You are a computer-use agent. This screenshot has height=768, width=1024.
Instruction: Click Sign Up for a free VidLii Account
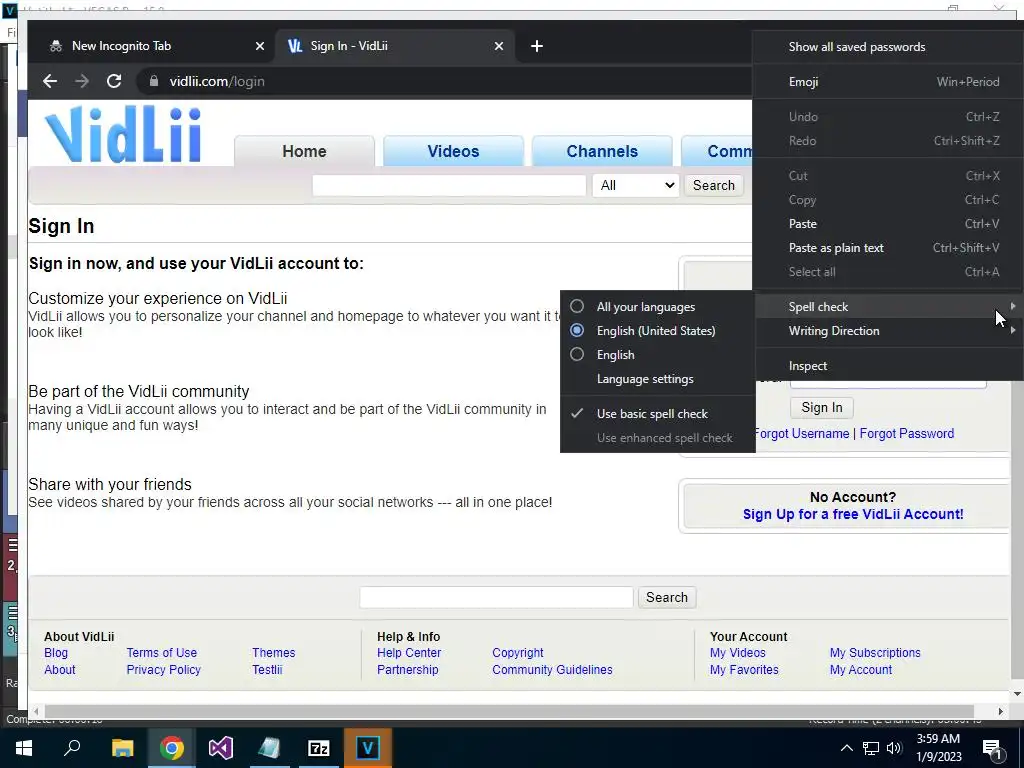[853, 515]
